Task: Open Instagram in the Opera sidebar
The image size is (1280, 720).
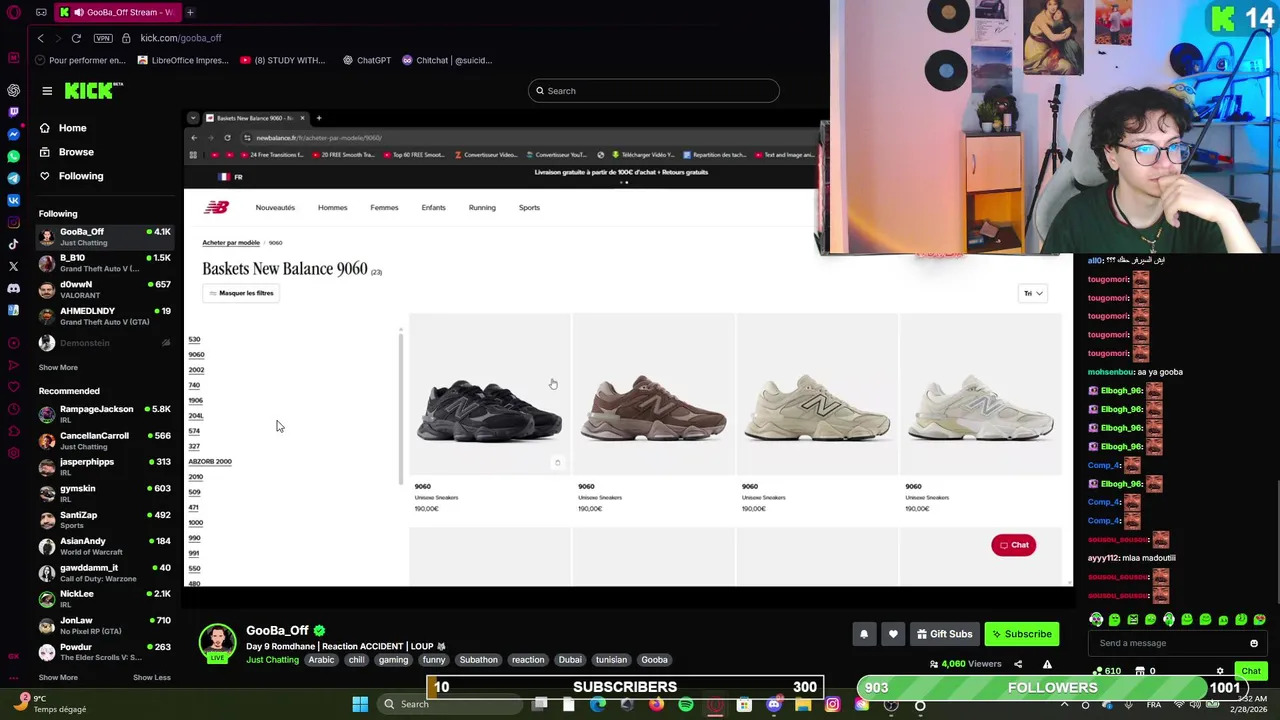Action: pos(13,222)
